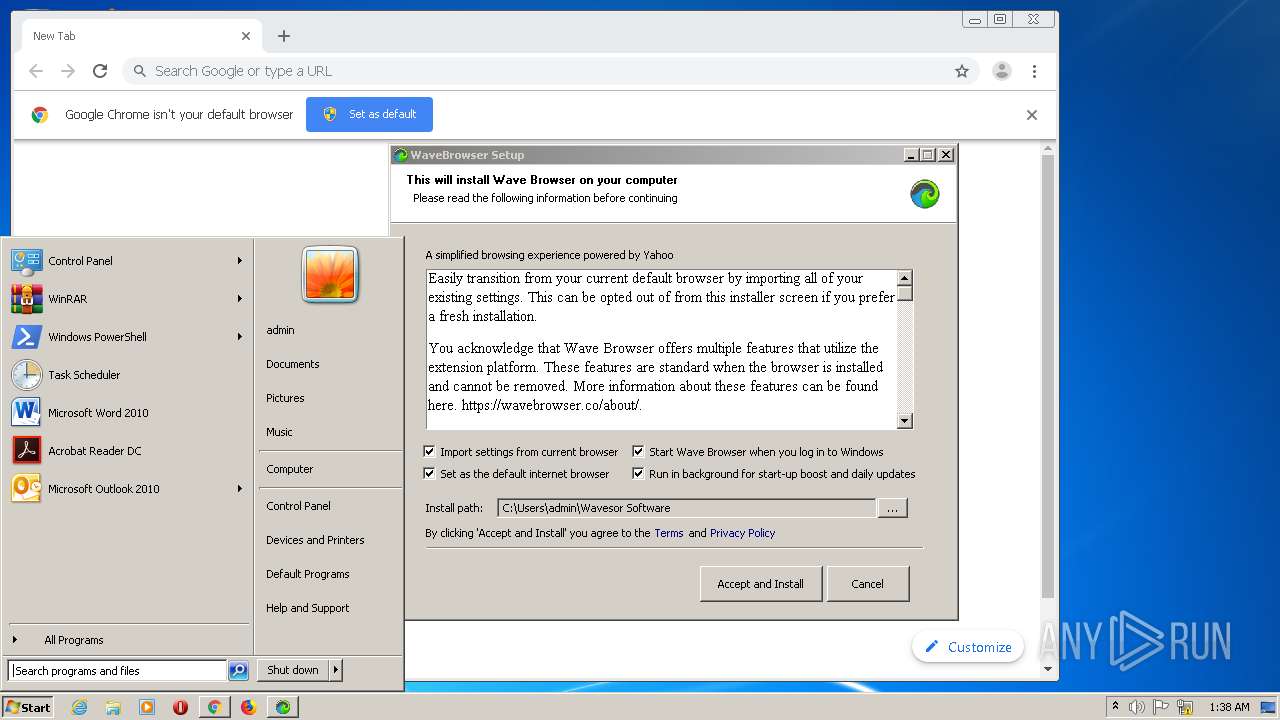Open Pictures from Start menu

285,398
